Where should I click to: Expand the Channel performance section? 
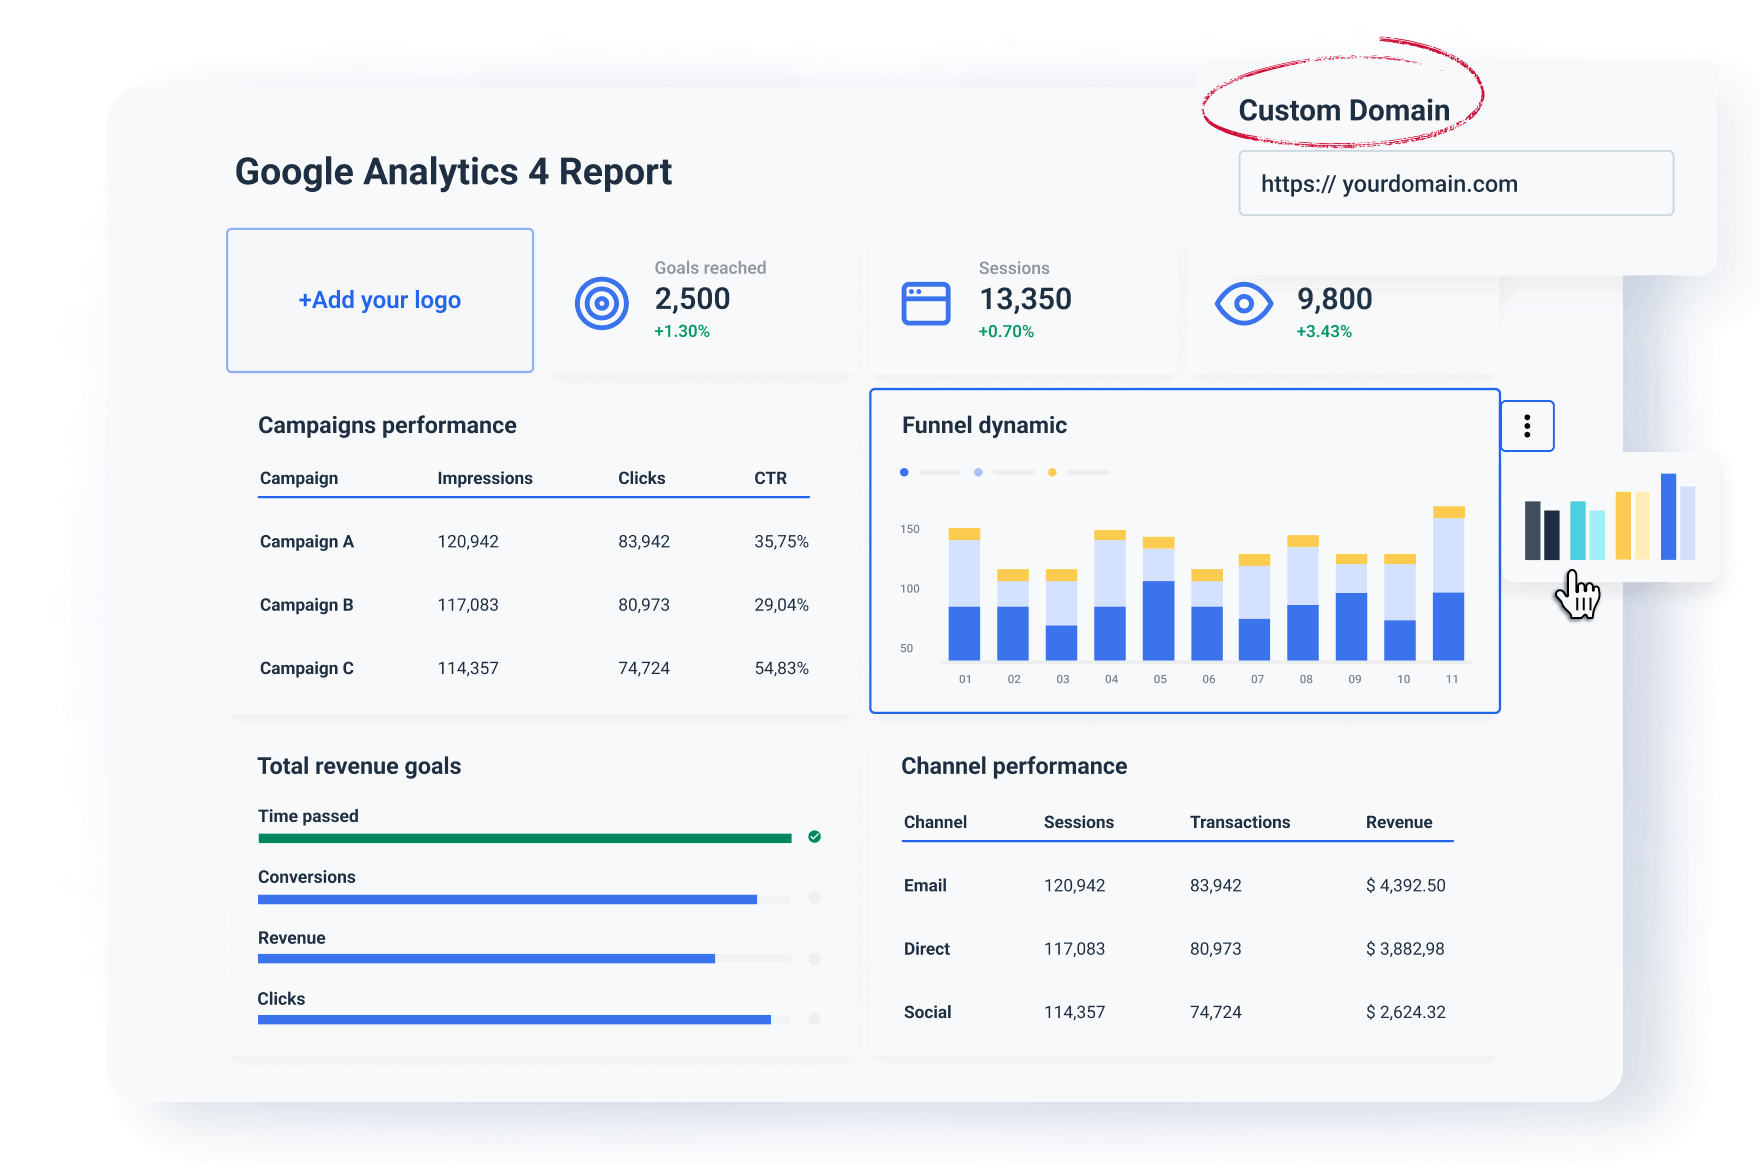(1014, 766)
